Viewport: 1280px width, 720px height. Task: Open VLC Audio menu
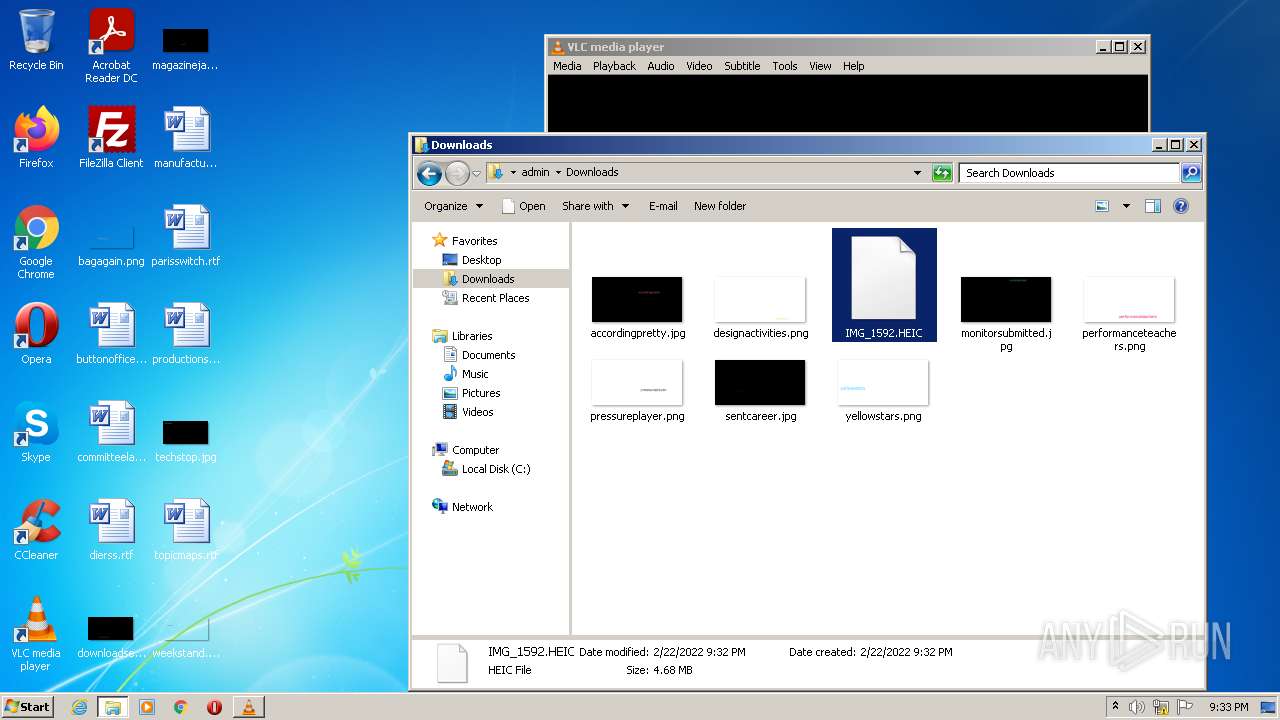click(661, 66)
